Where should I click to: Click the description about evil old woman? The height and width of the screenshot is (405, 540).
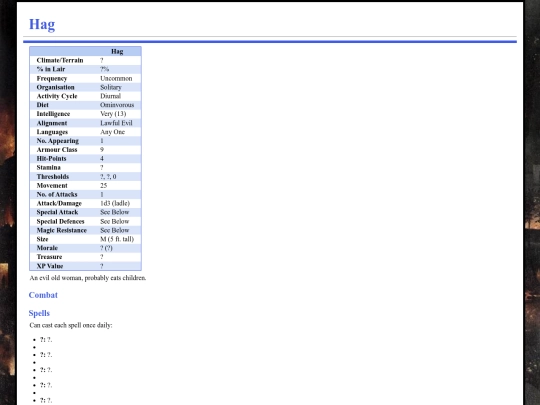(88, 278)
